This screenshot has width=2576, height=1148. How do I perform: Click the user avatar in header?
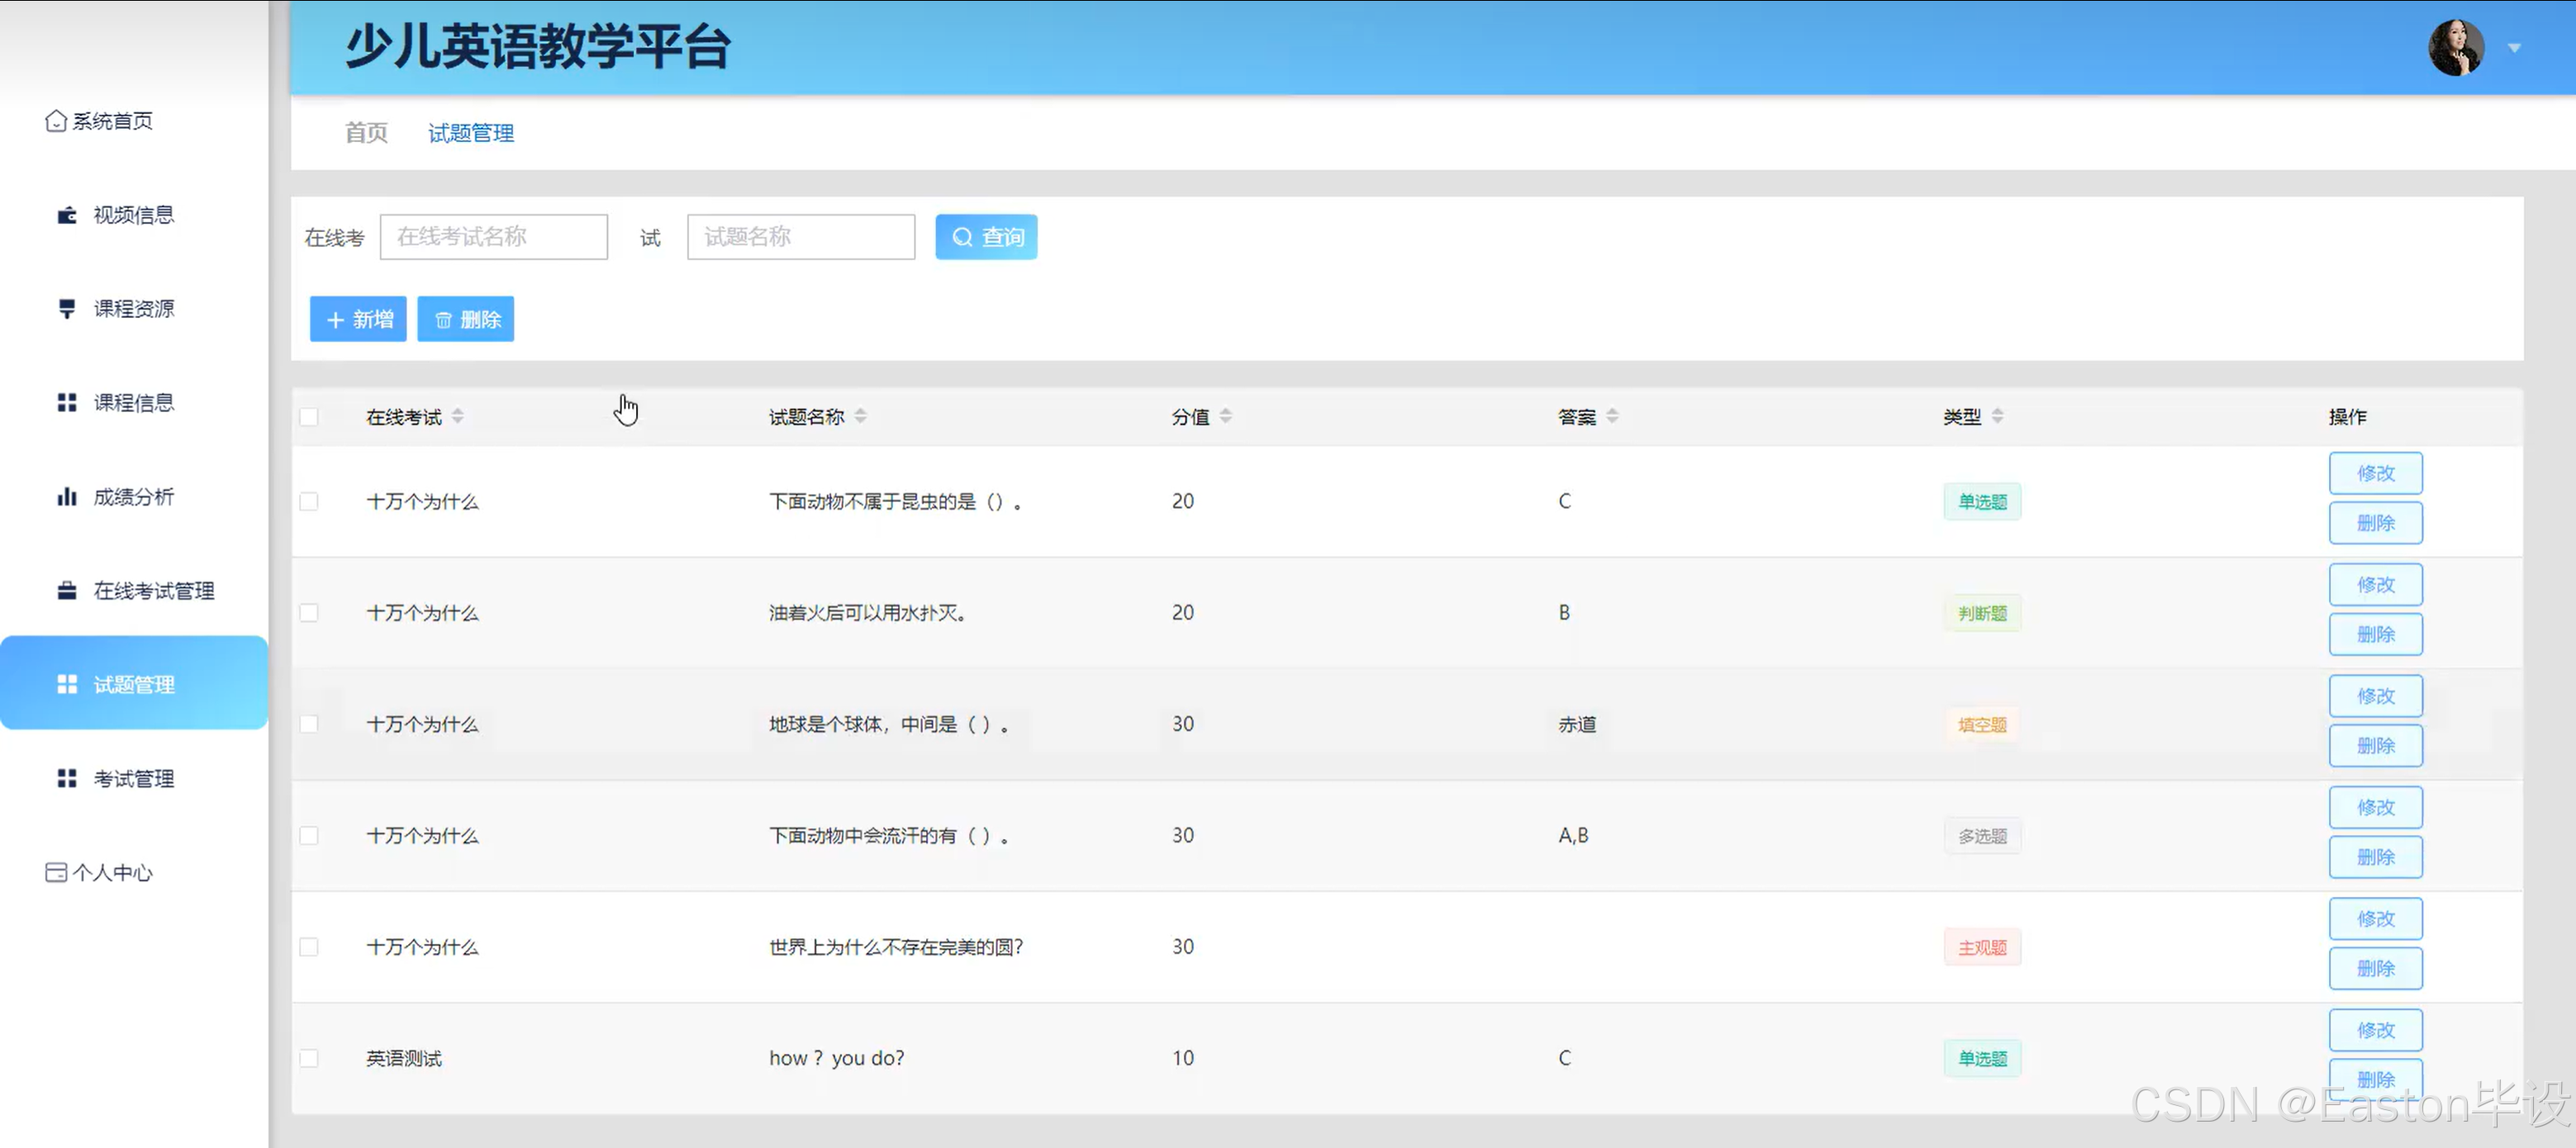(2456, 48)
